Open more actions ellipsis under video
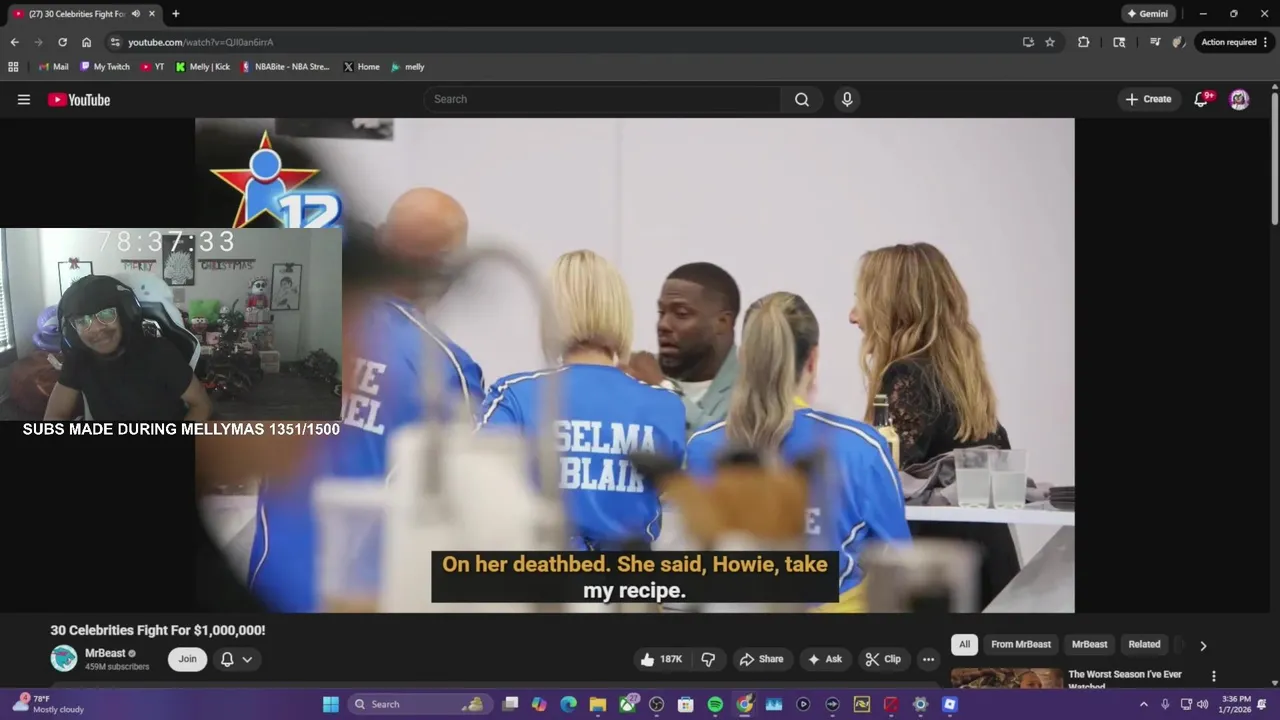This screenshot has height=720, width=1280. click(x=928, y=659)
